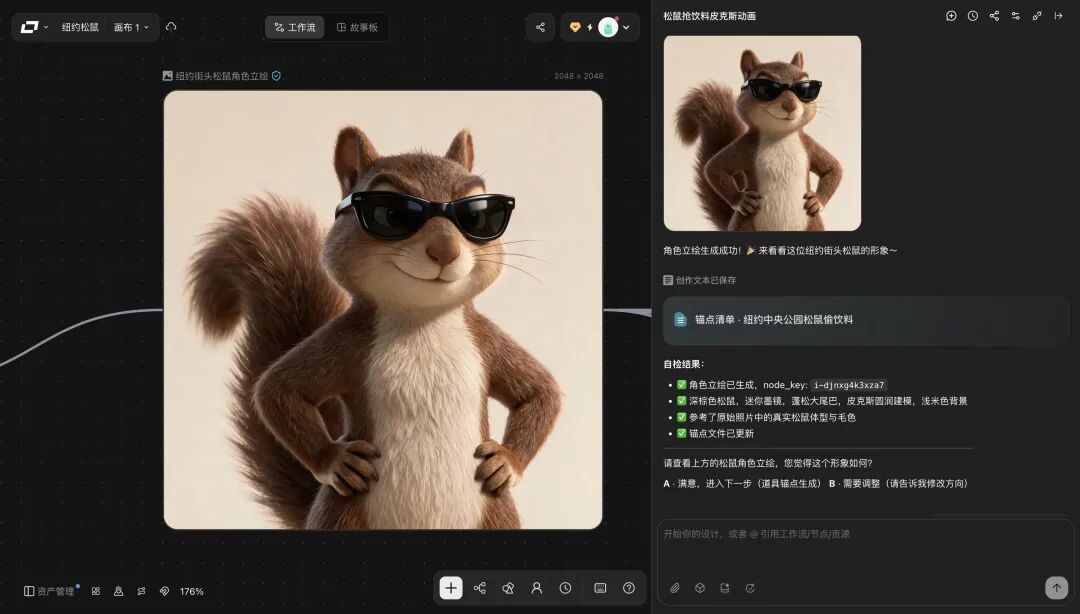Viewport: 1080px width, 614px height.
Task: Select the 纽约街头松鼠角色立绘 node title
Action: coord(222,76)
